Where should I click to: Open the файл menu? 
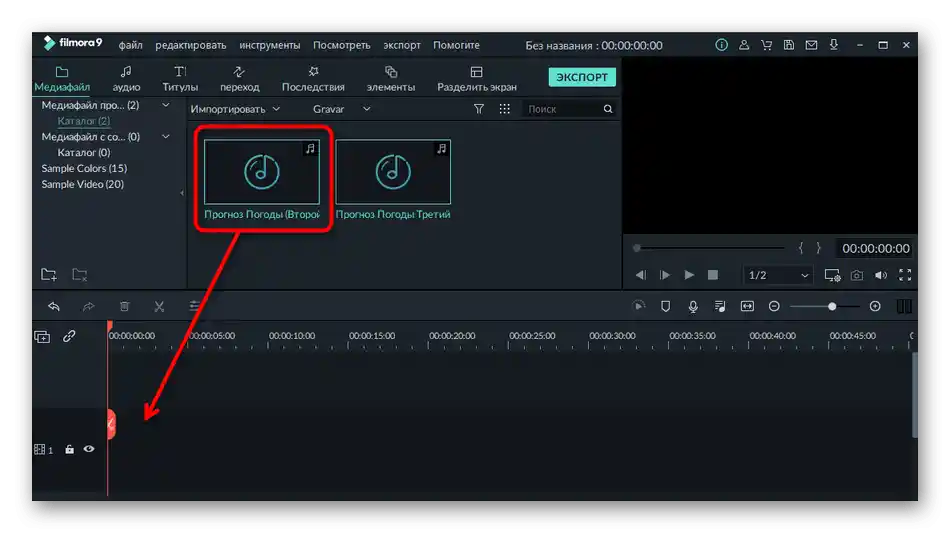(130, 45)
